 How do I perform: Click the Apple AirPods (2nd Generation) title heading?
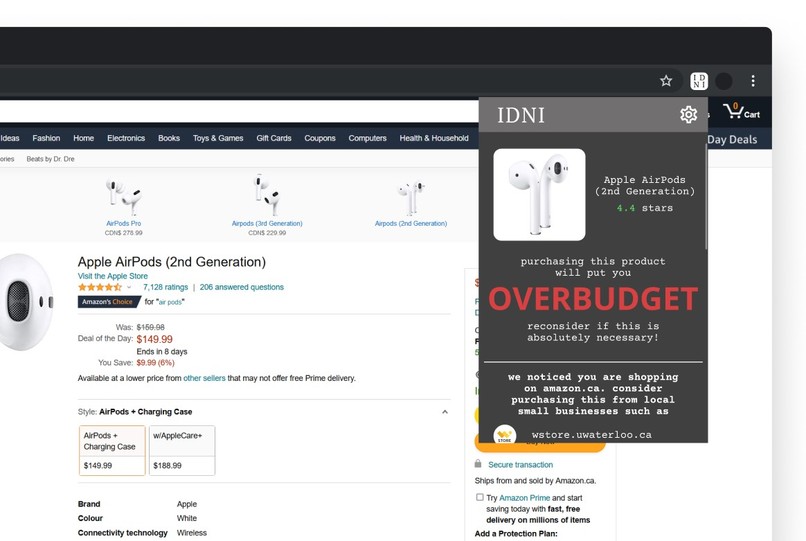[x=172, y=262]
